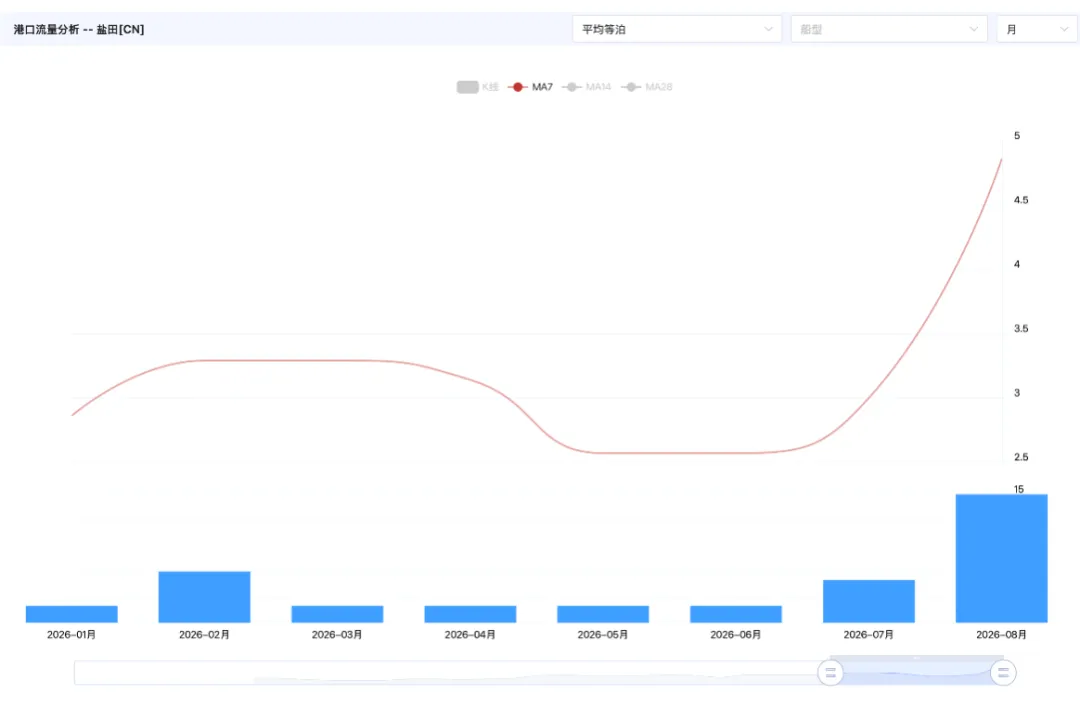Image resolution: width=1080 pixels, height=719 pixels.
Task: Click the right handle of the range slider
Action: click(1003, 672)
